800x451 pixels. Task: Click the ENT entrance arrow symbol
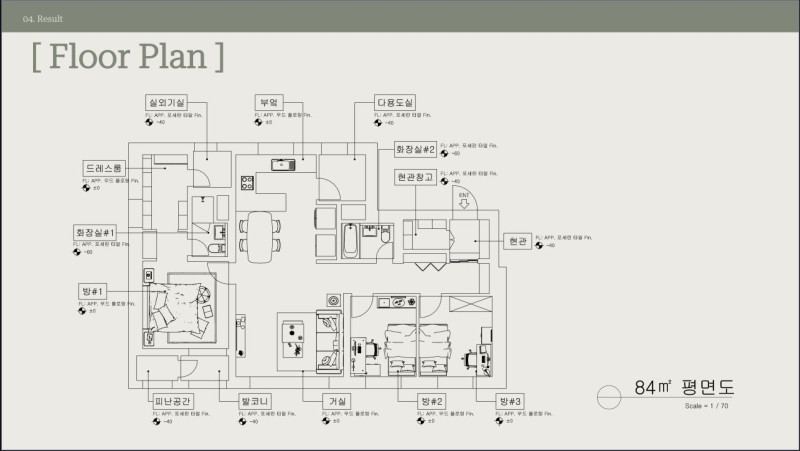(463, 203)
